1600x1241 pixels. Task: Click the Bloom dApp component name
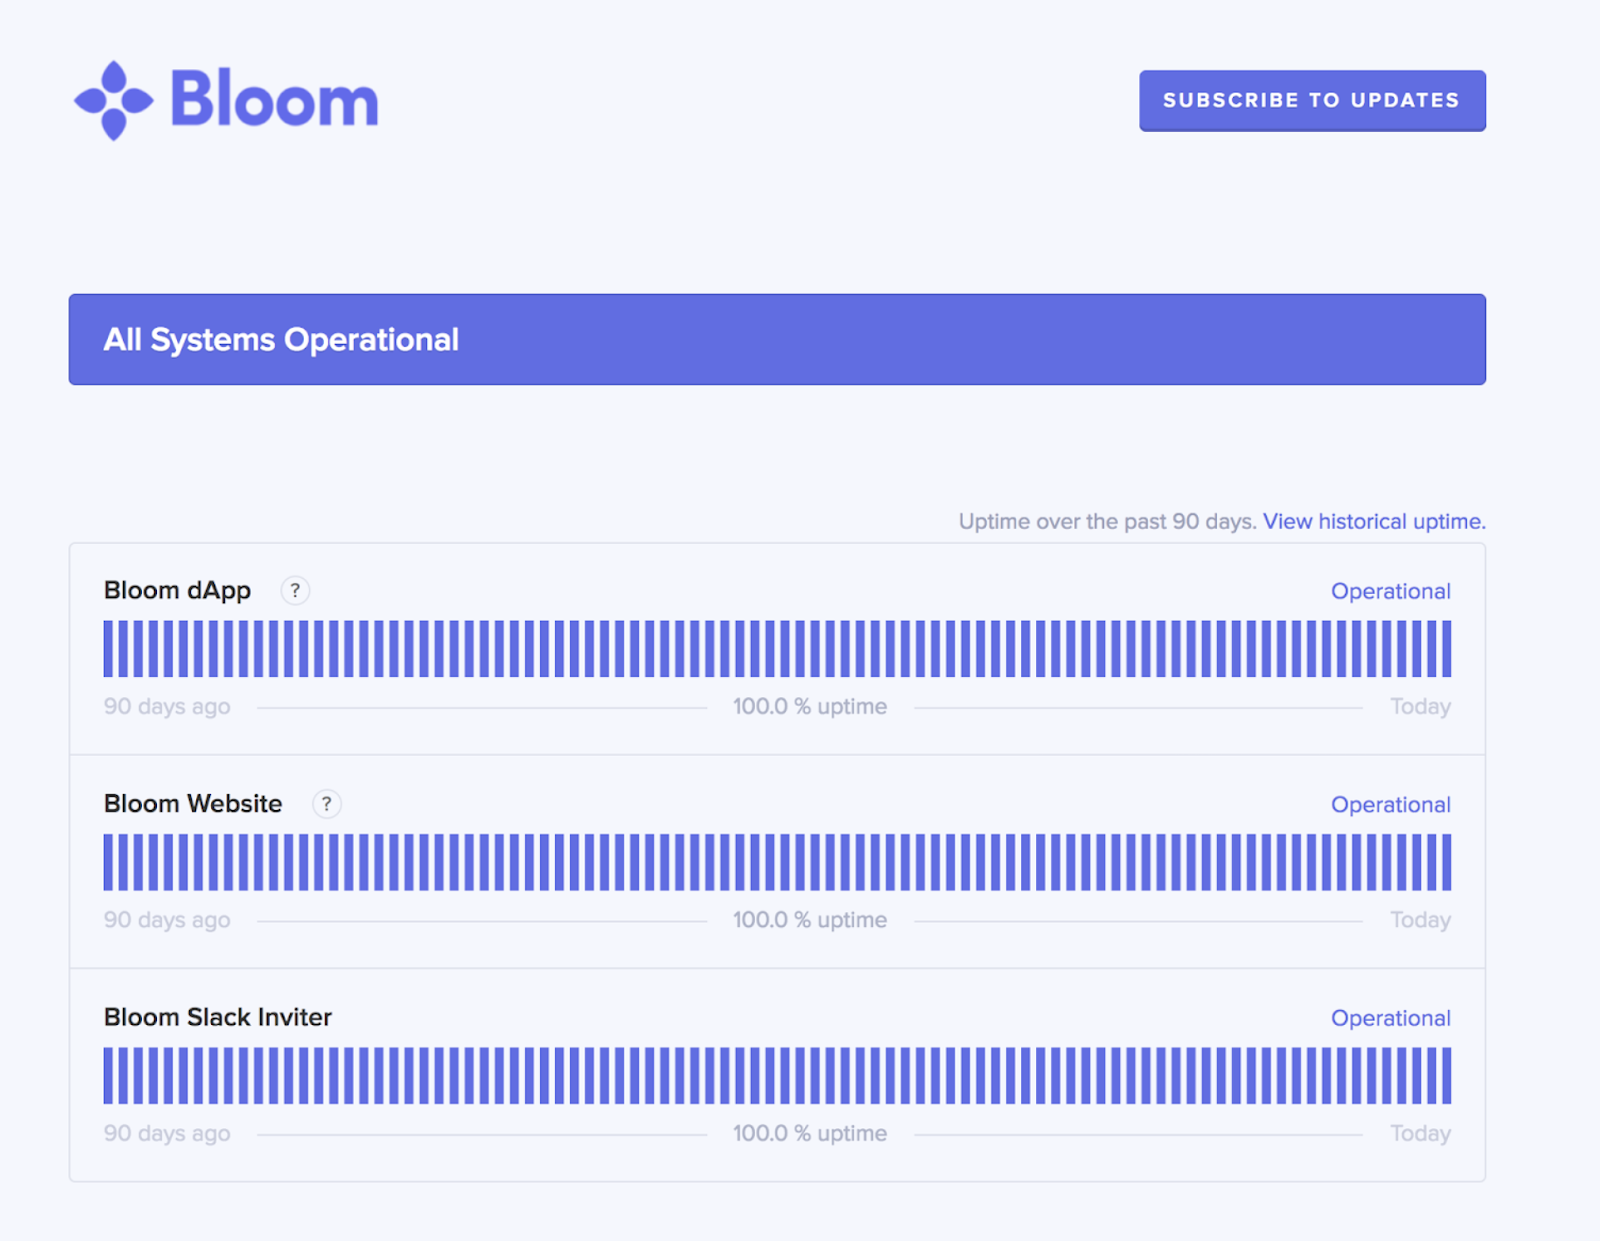point(177,591)
